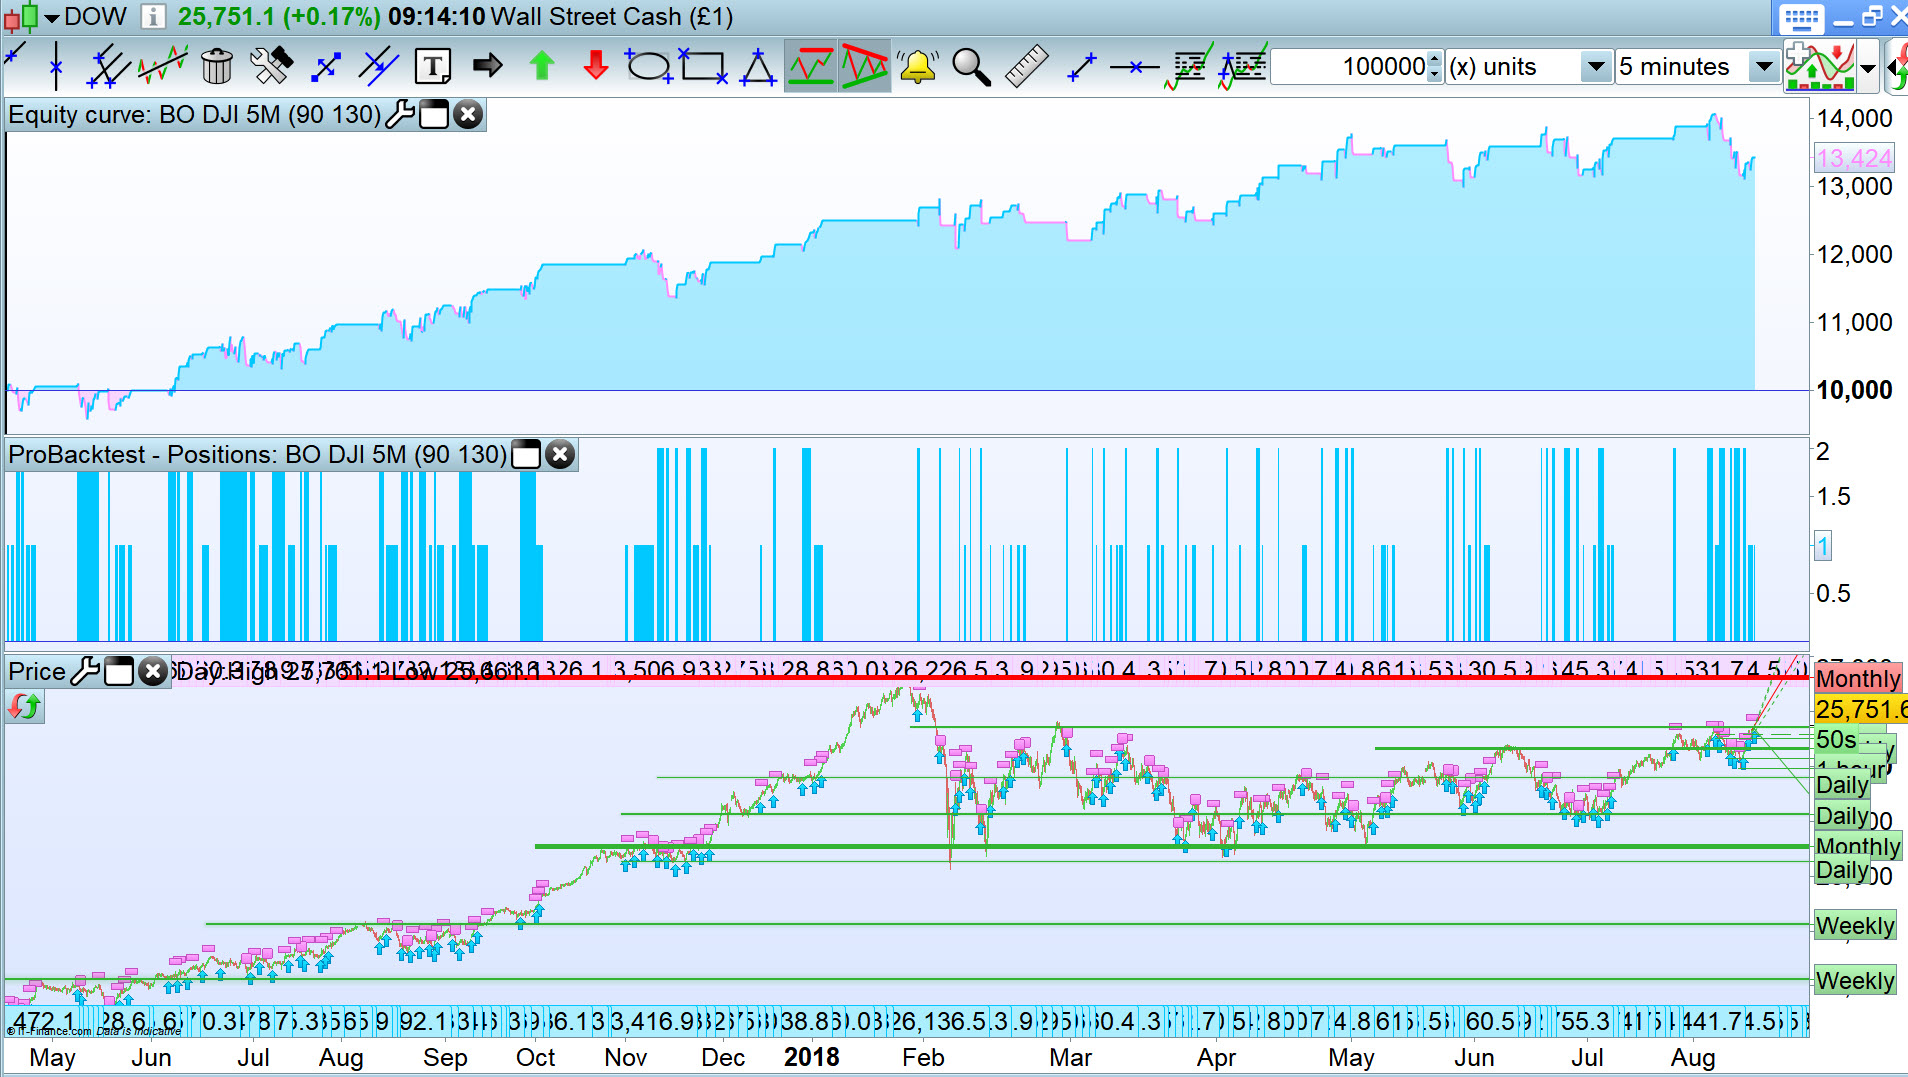The height and width of the screenshot is (1077, 1908).
Task: Expand the chart style arrow next to DOW
Action: 51,17
